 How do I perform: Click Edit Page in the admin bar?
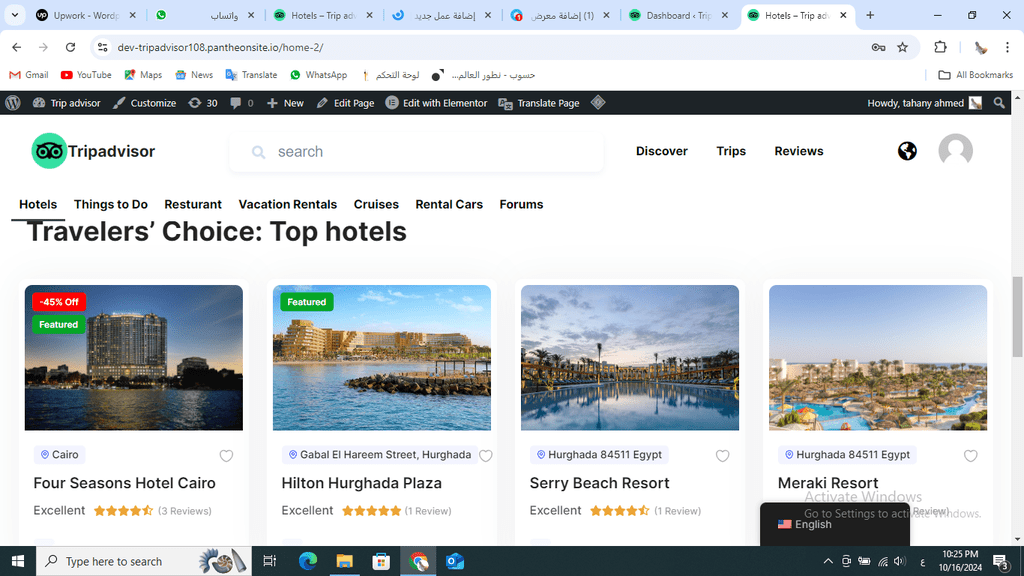(x=345, y=103)
